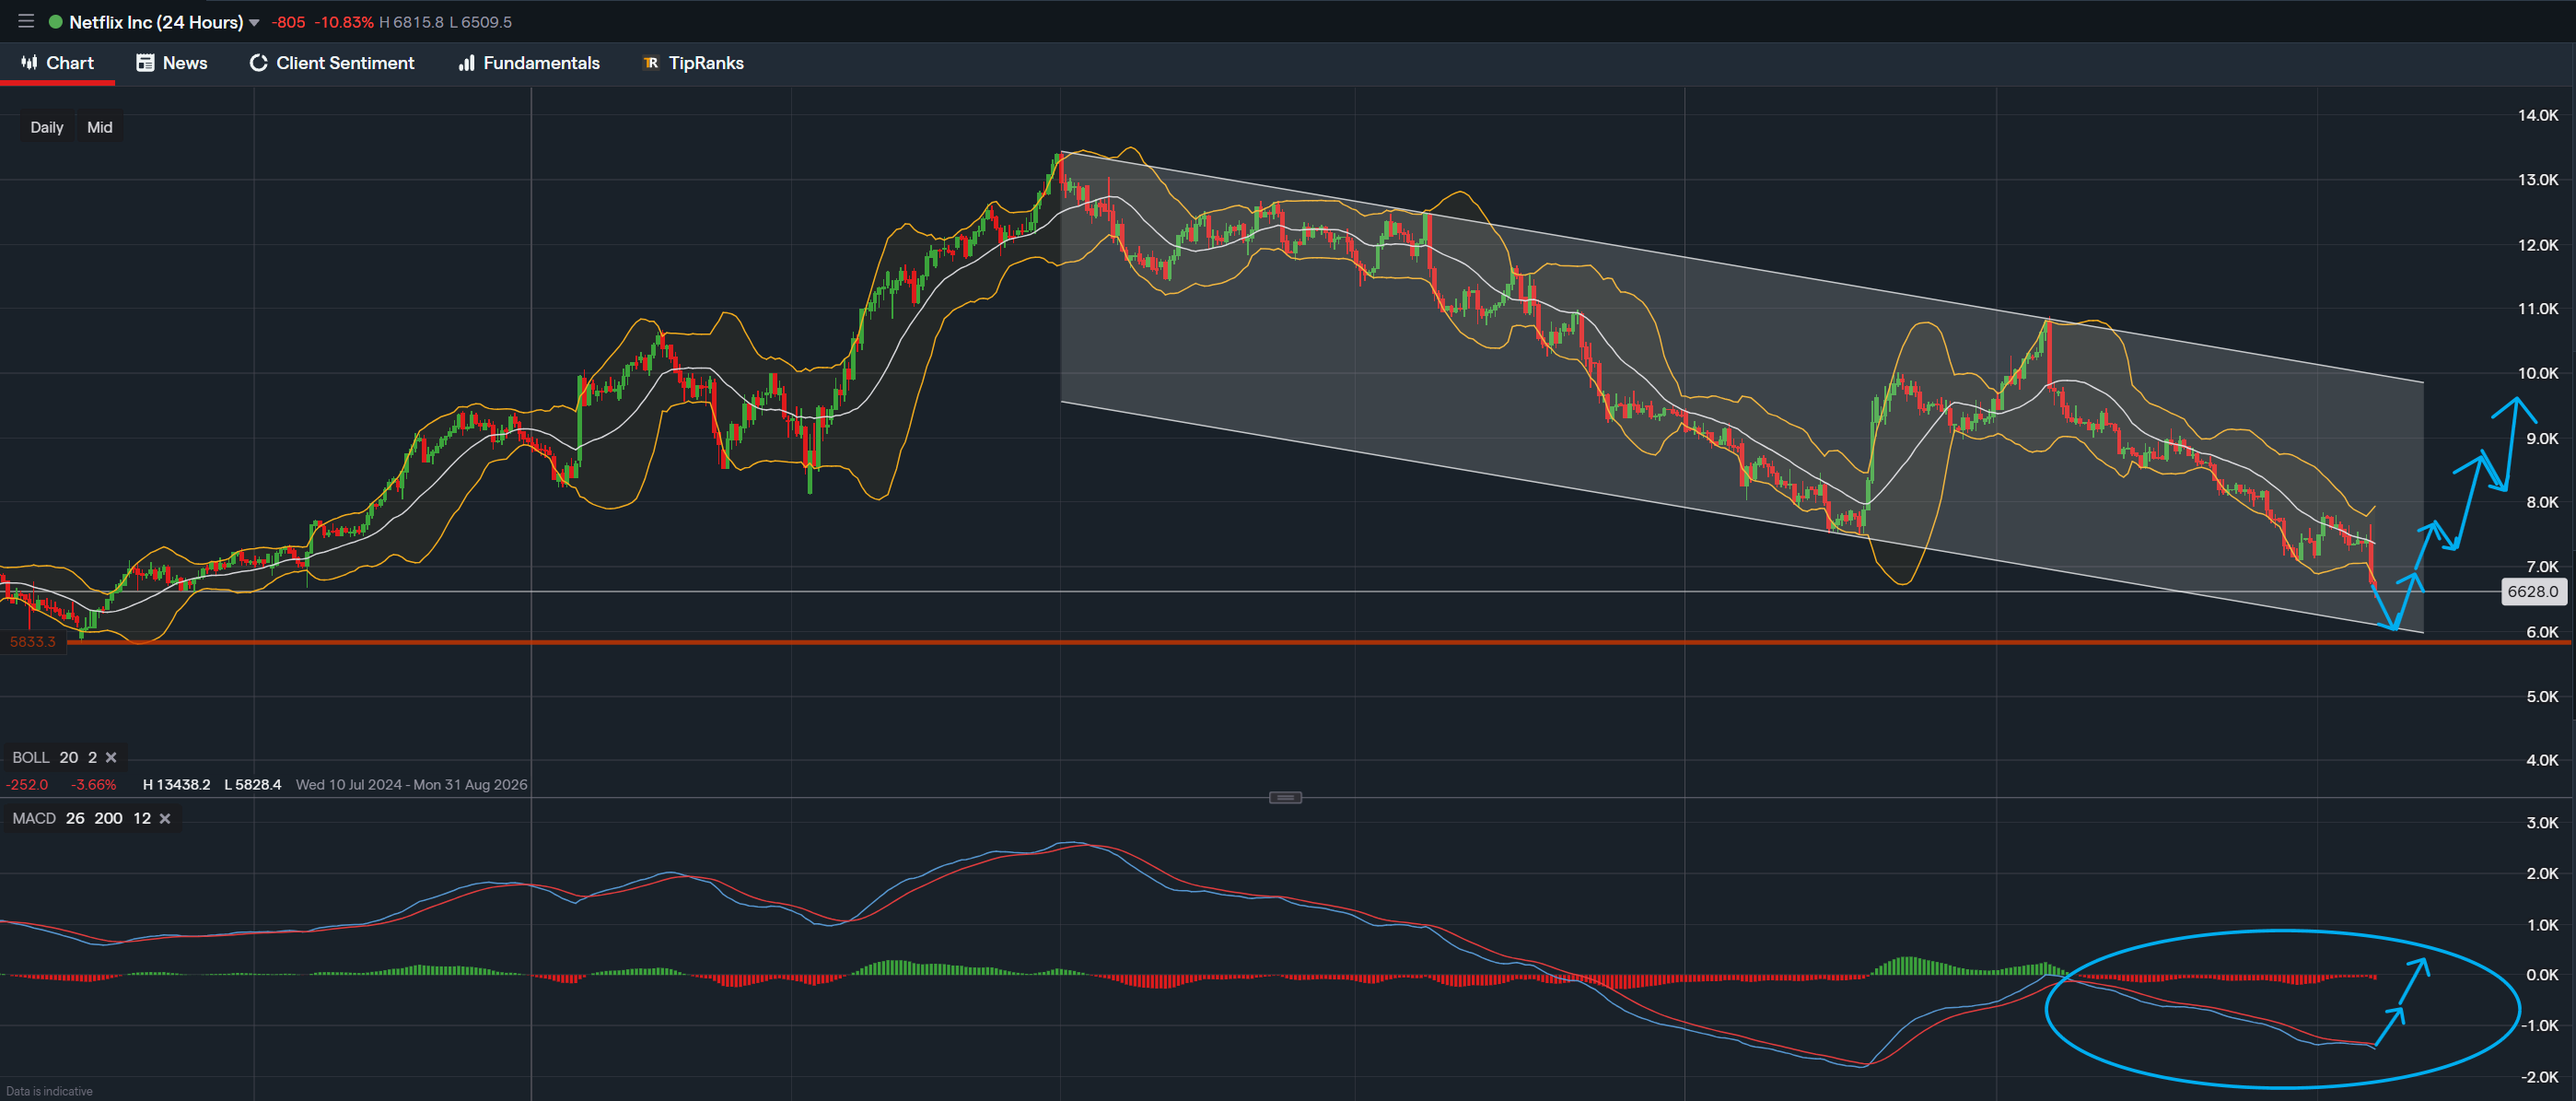The height and width of the screenshot is (1101, 2576).
Task: Open the TipRanks tab
Action: pos(693,63)
